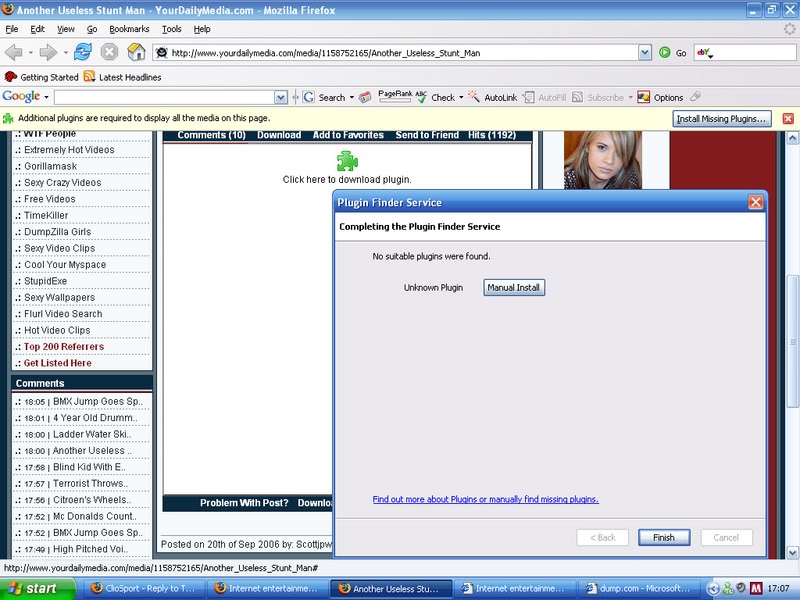The image size is (800, 600).
Task: Click the Install Missing Plugins button
Action: (x=722, y=118)
